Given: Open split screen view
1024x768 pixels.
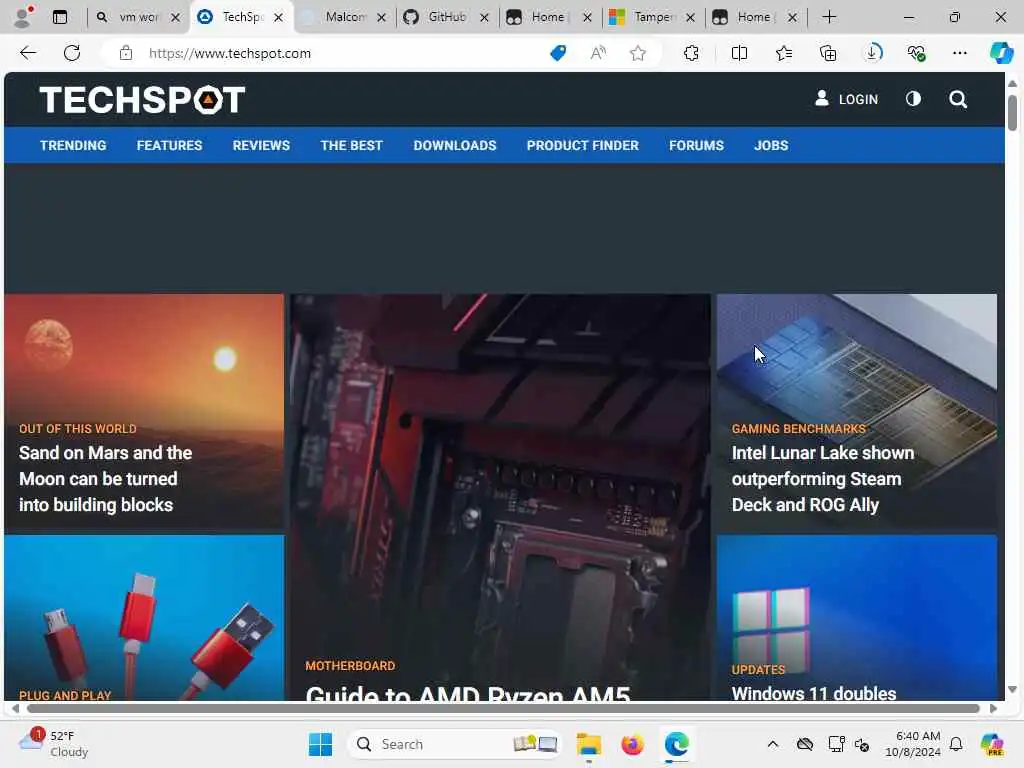Looking at the screenshot, I should [739, 53].
